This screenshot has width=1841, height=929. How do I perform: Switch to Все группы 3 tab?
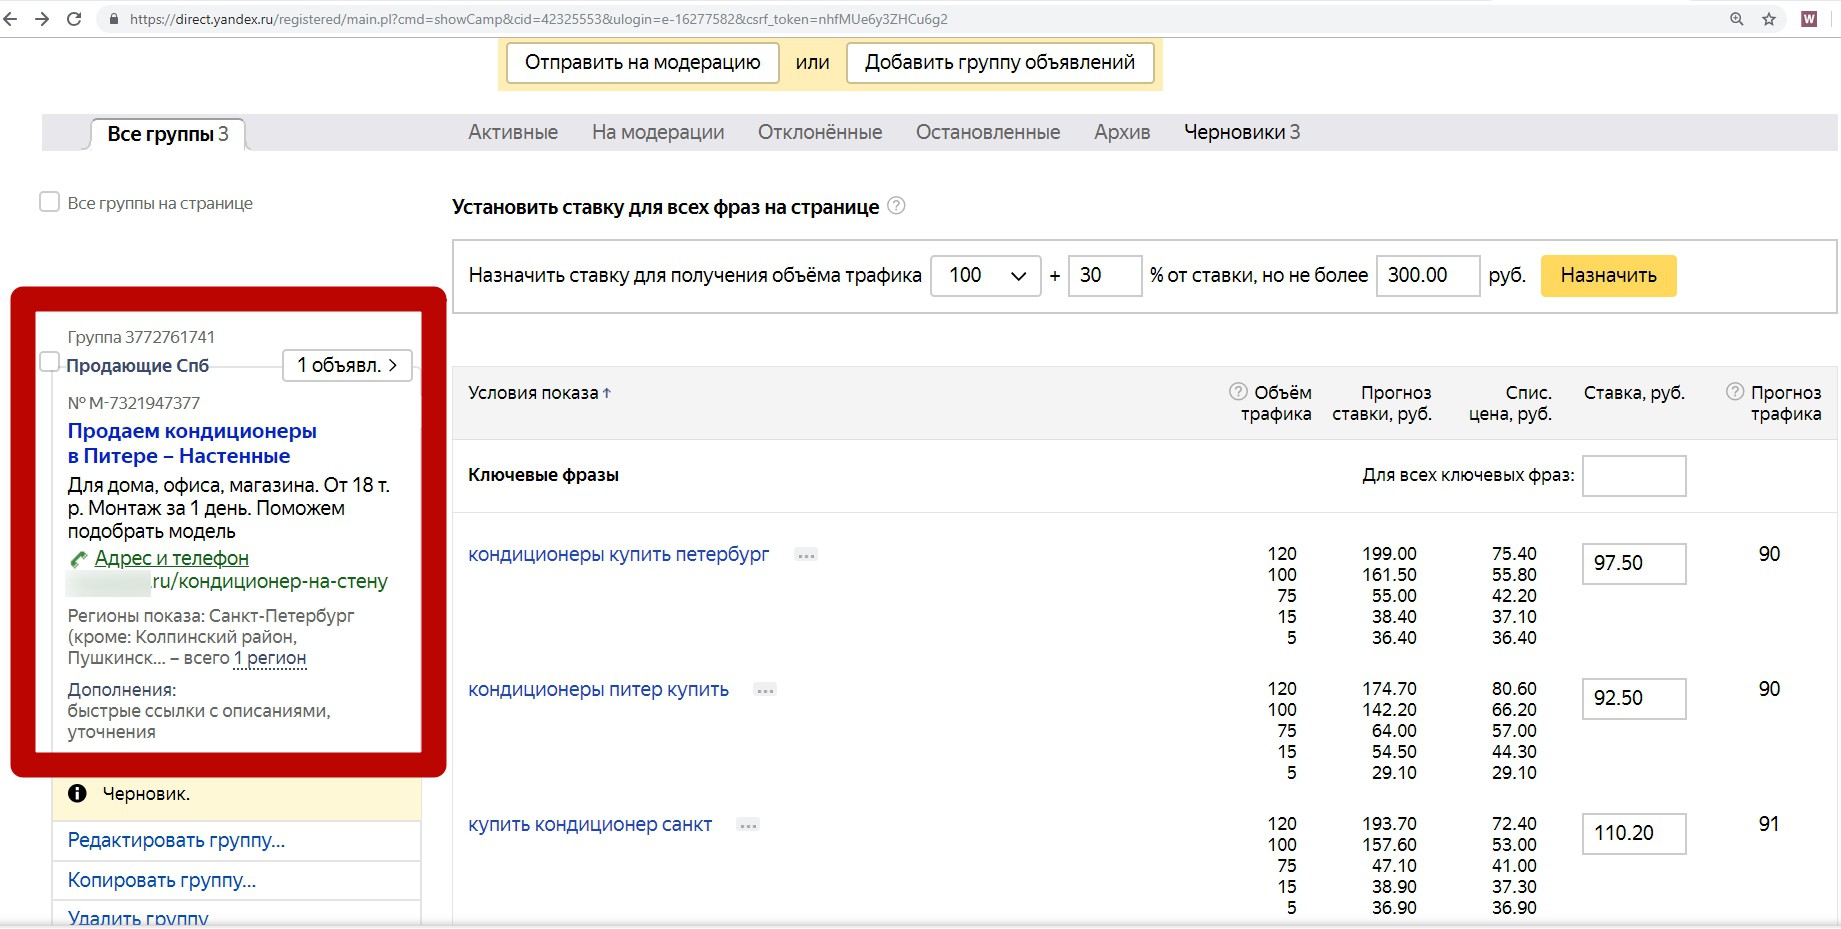[x=168, y=134]
